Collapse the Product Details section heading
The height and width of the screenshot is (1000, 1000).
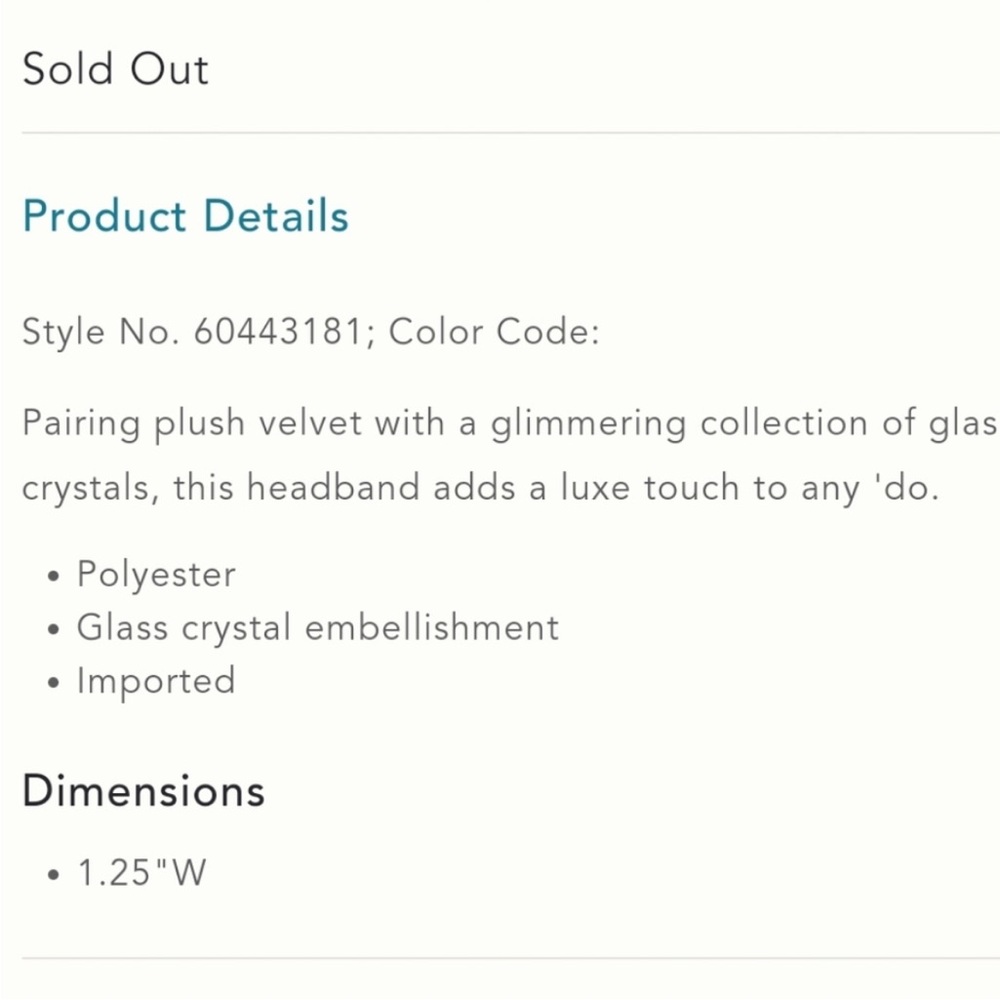click(x=186, y=216)
